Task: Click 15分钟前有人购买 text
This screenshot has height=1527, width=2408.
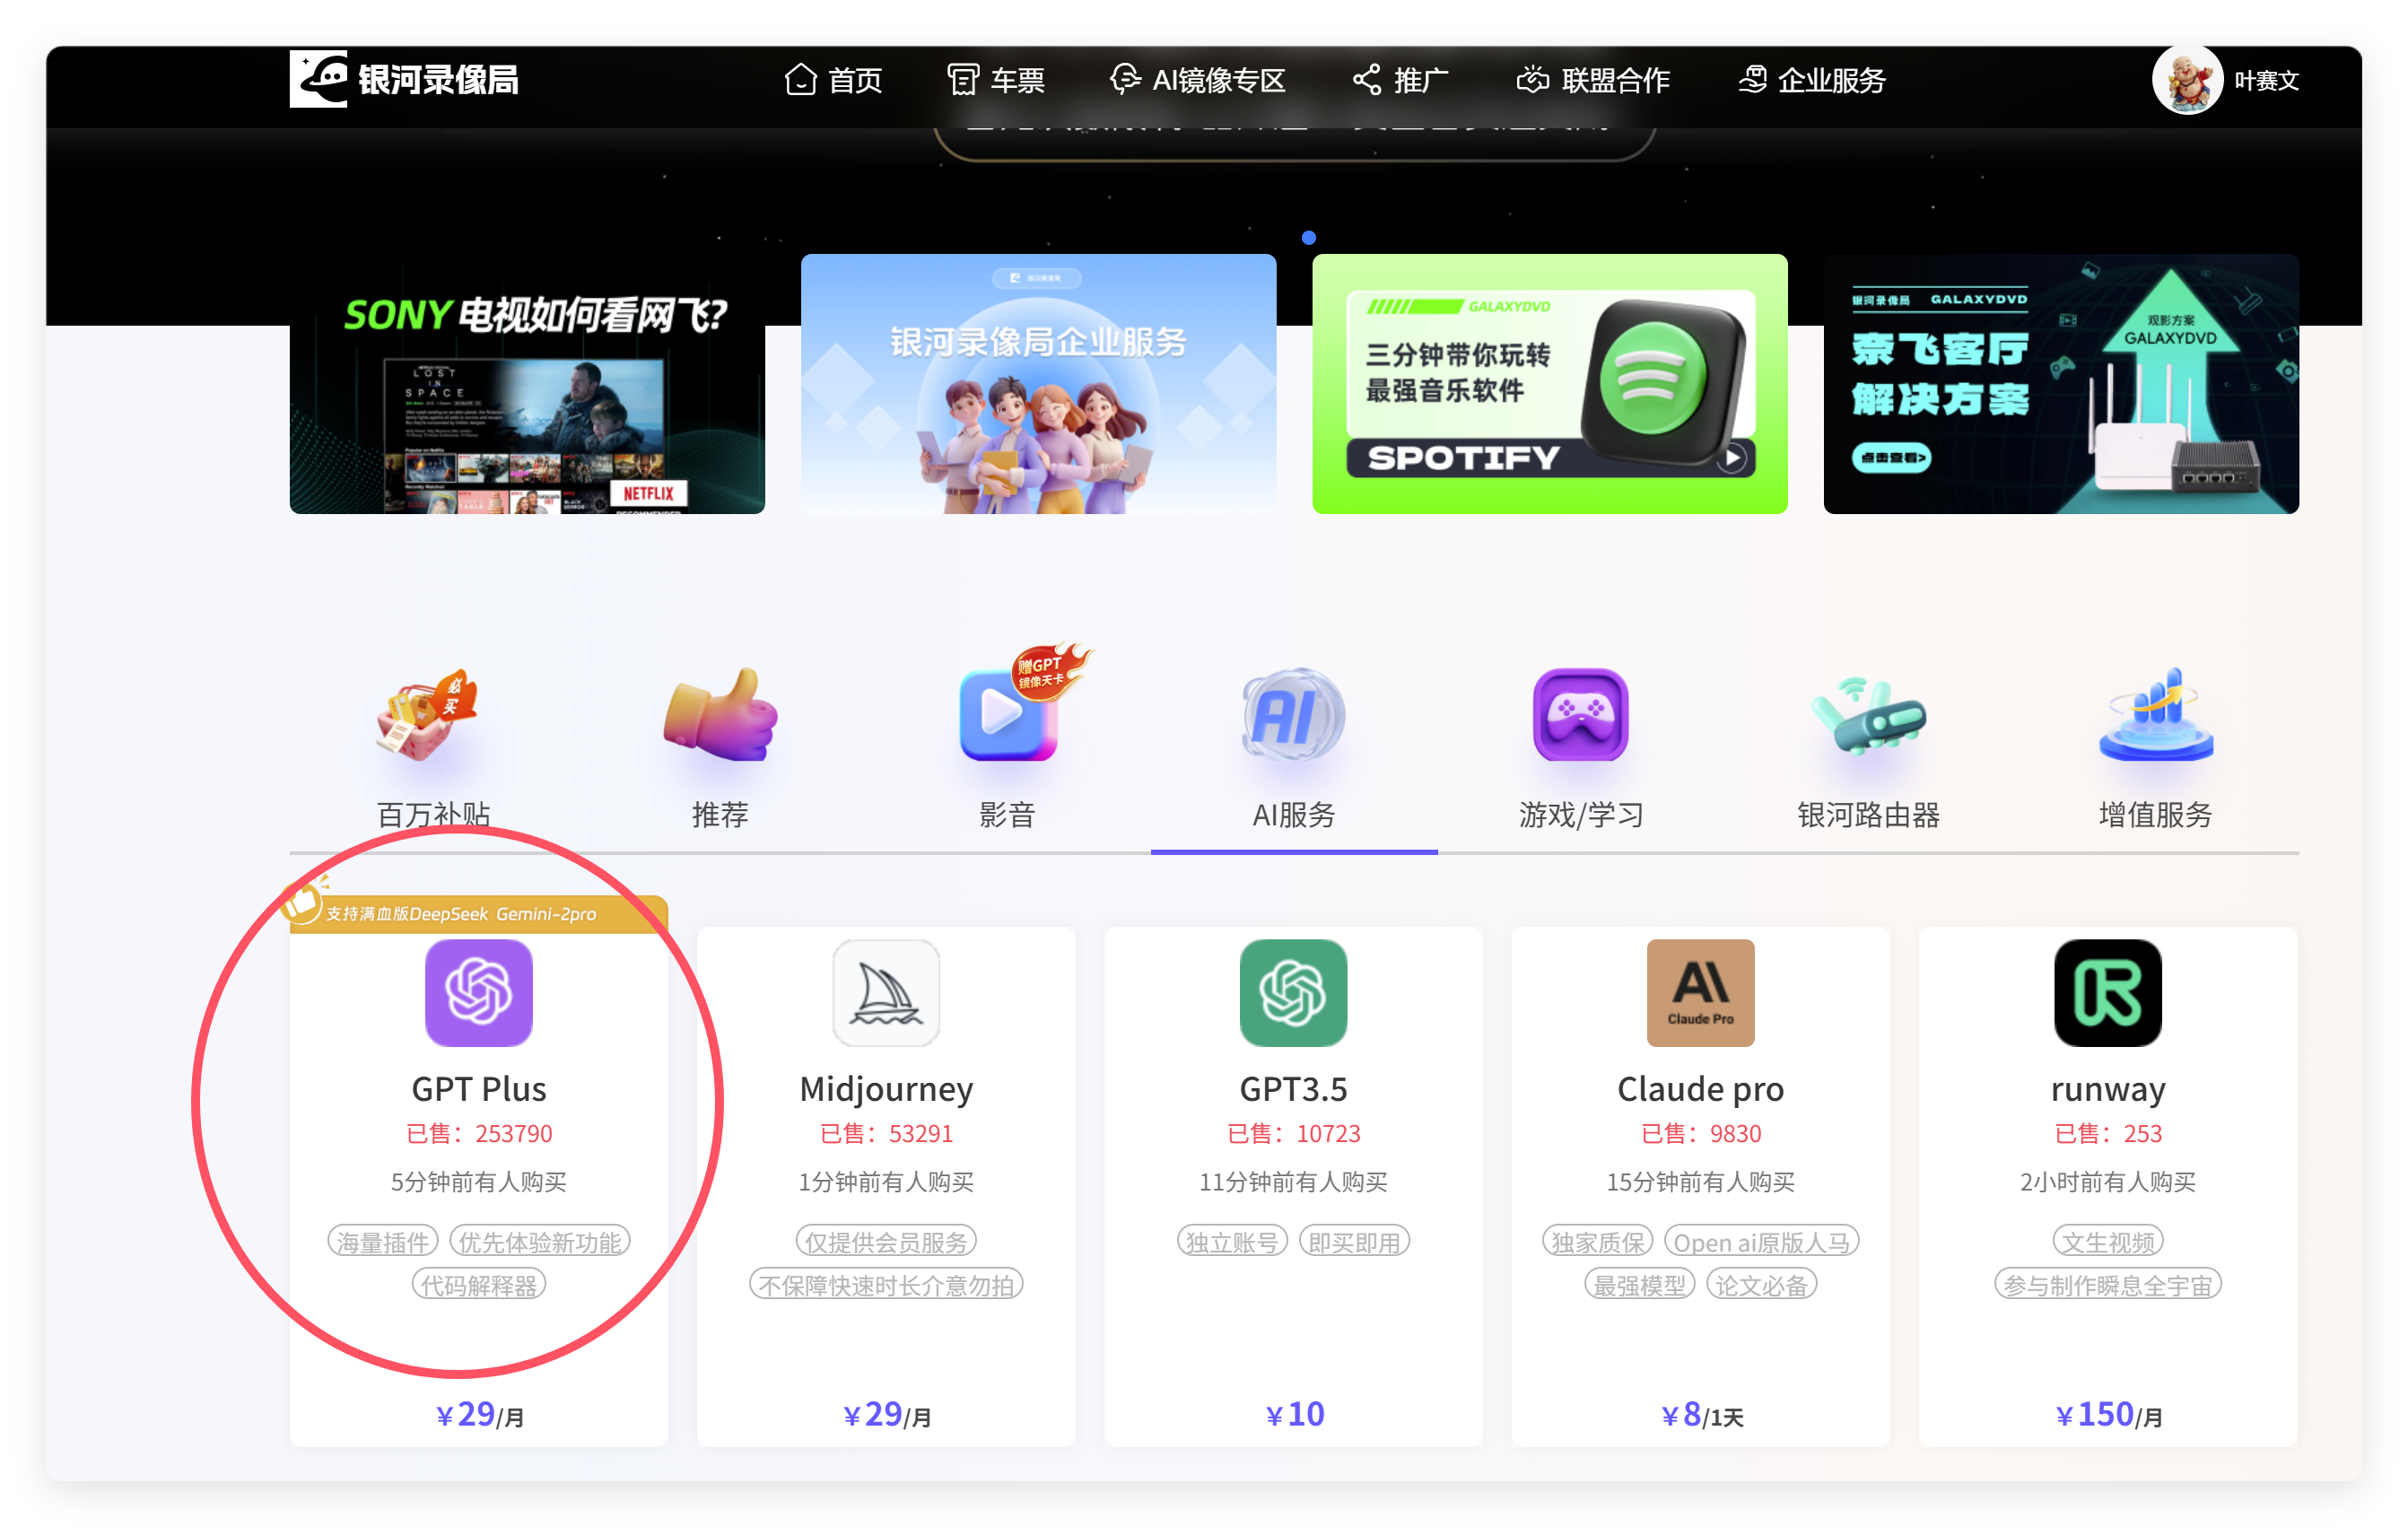Action: pos(1700,1182)
